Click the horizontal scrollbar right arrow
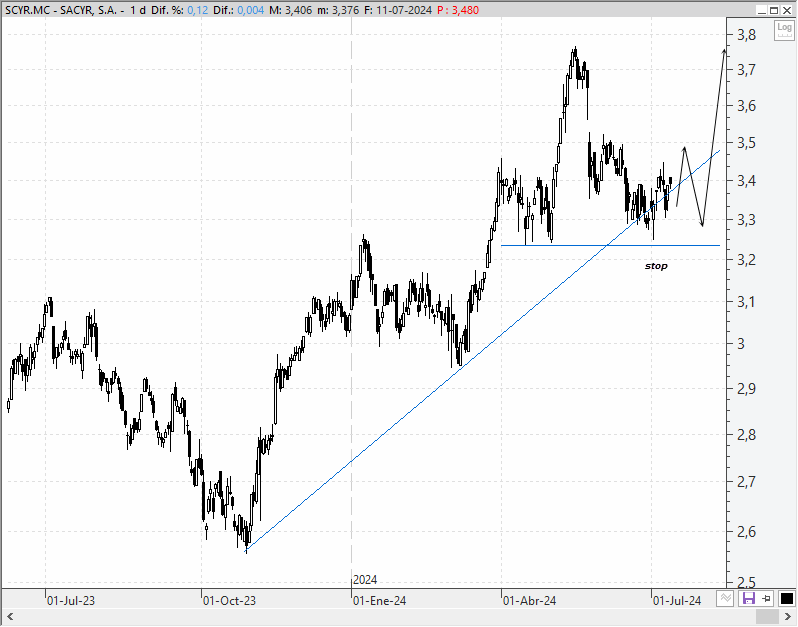Screen dimensions: 798x627 pyautogui.click(x=788, y=617)
